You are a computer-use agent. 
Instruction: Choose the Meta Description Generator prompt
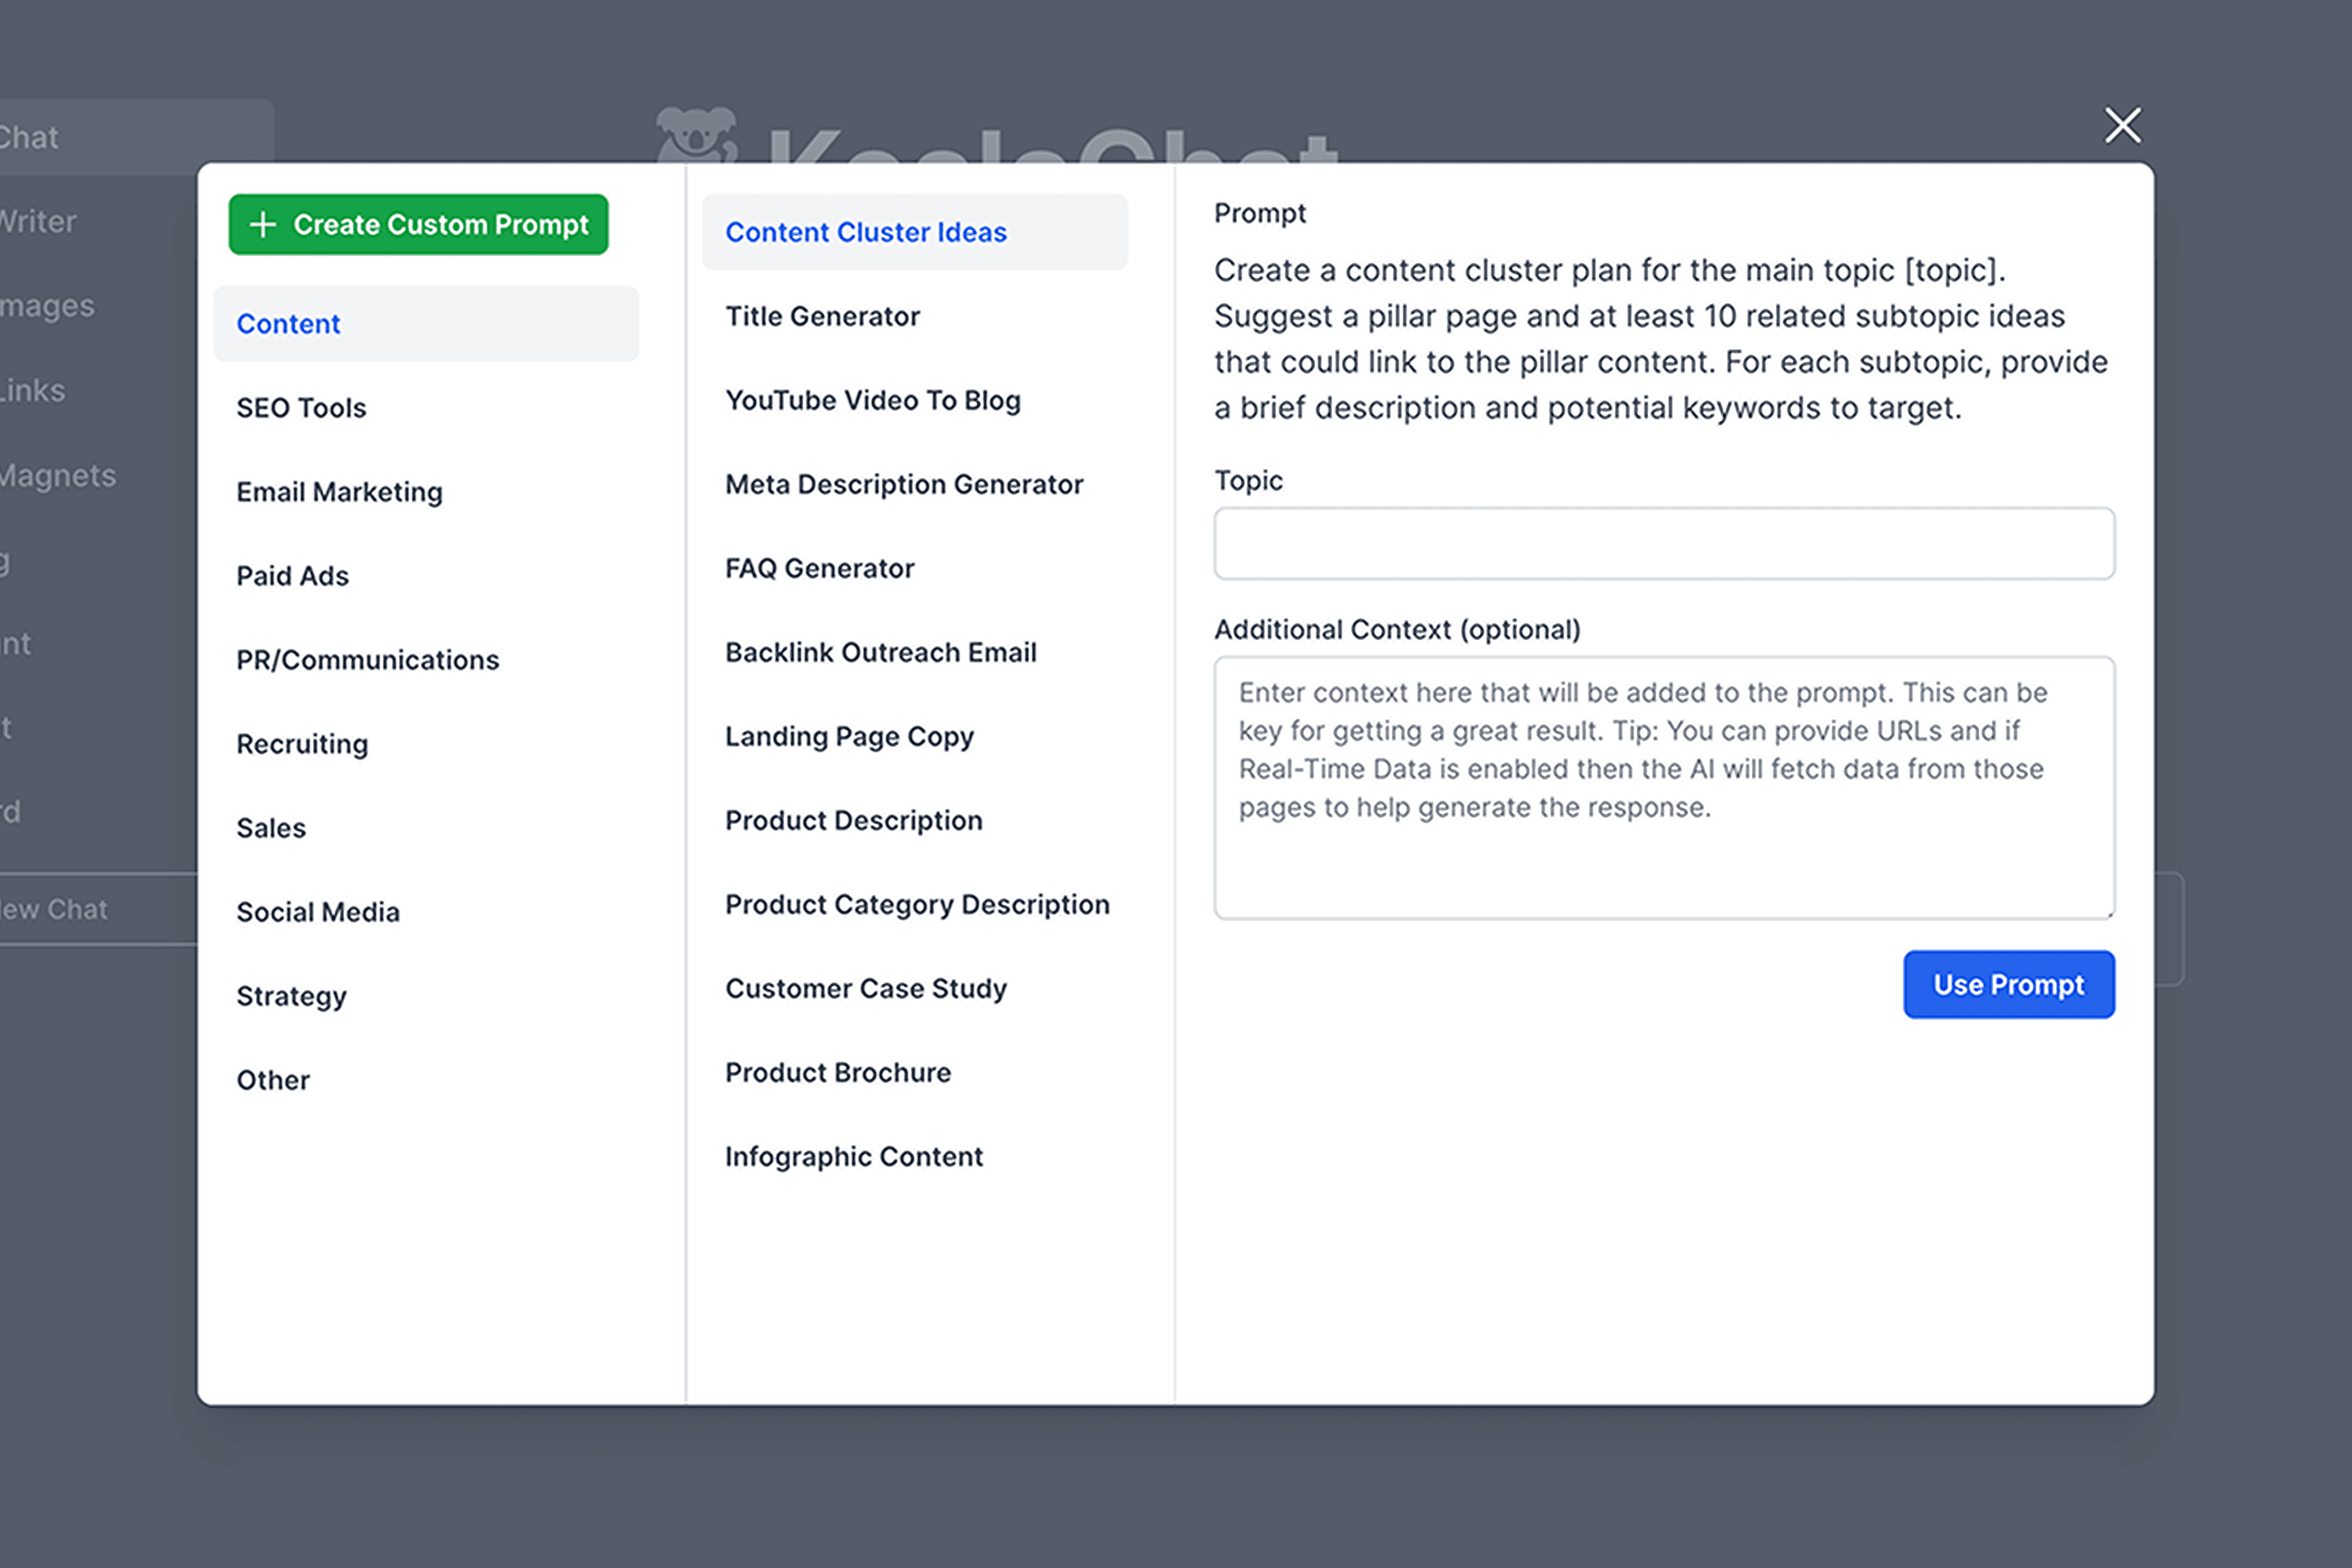[903, 484]
